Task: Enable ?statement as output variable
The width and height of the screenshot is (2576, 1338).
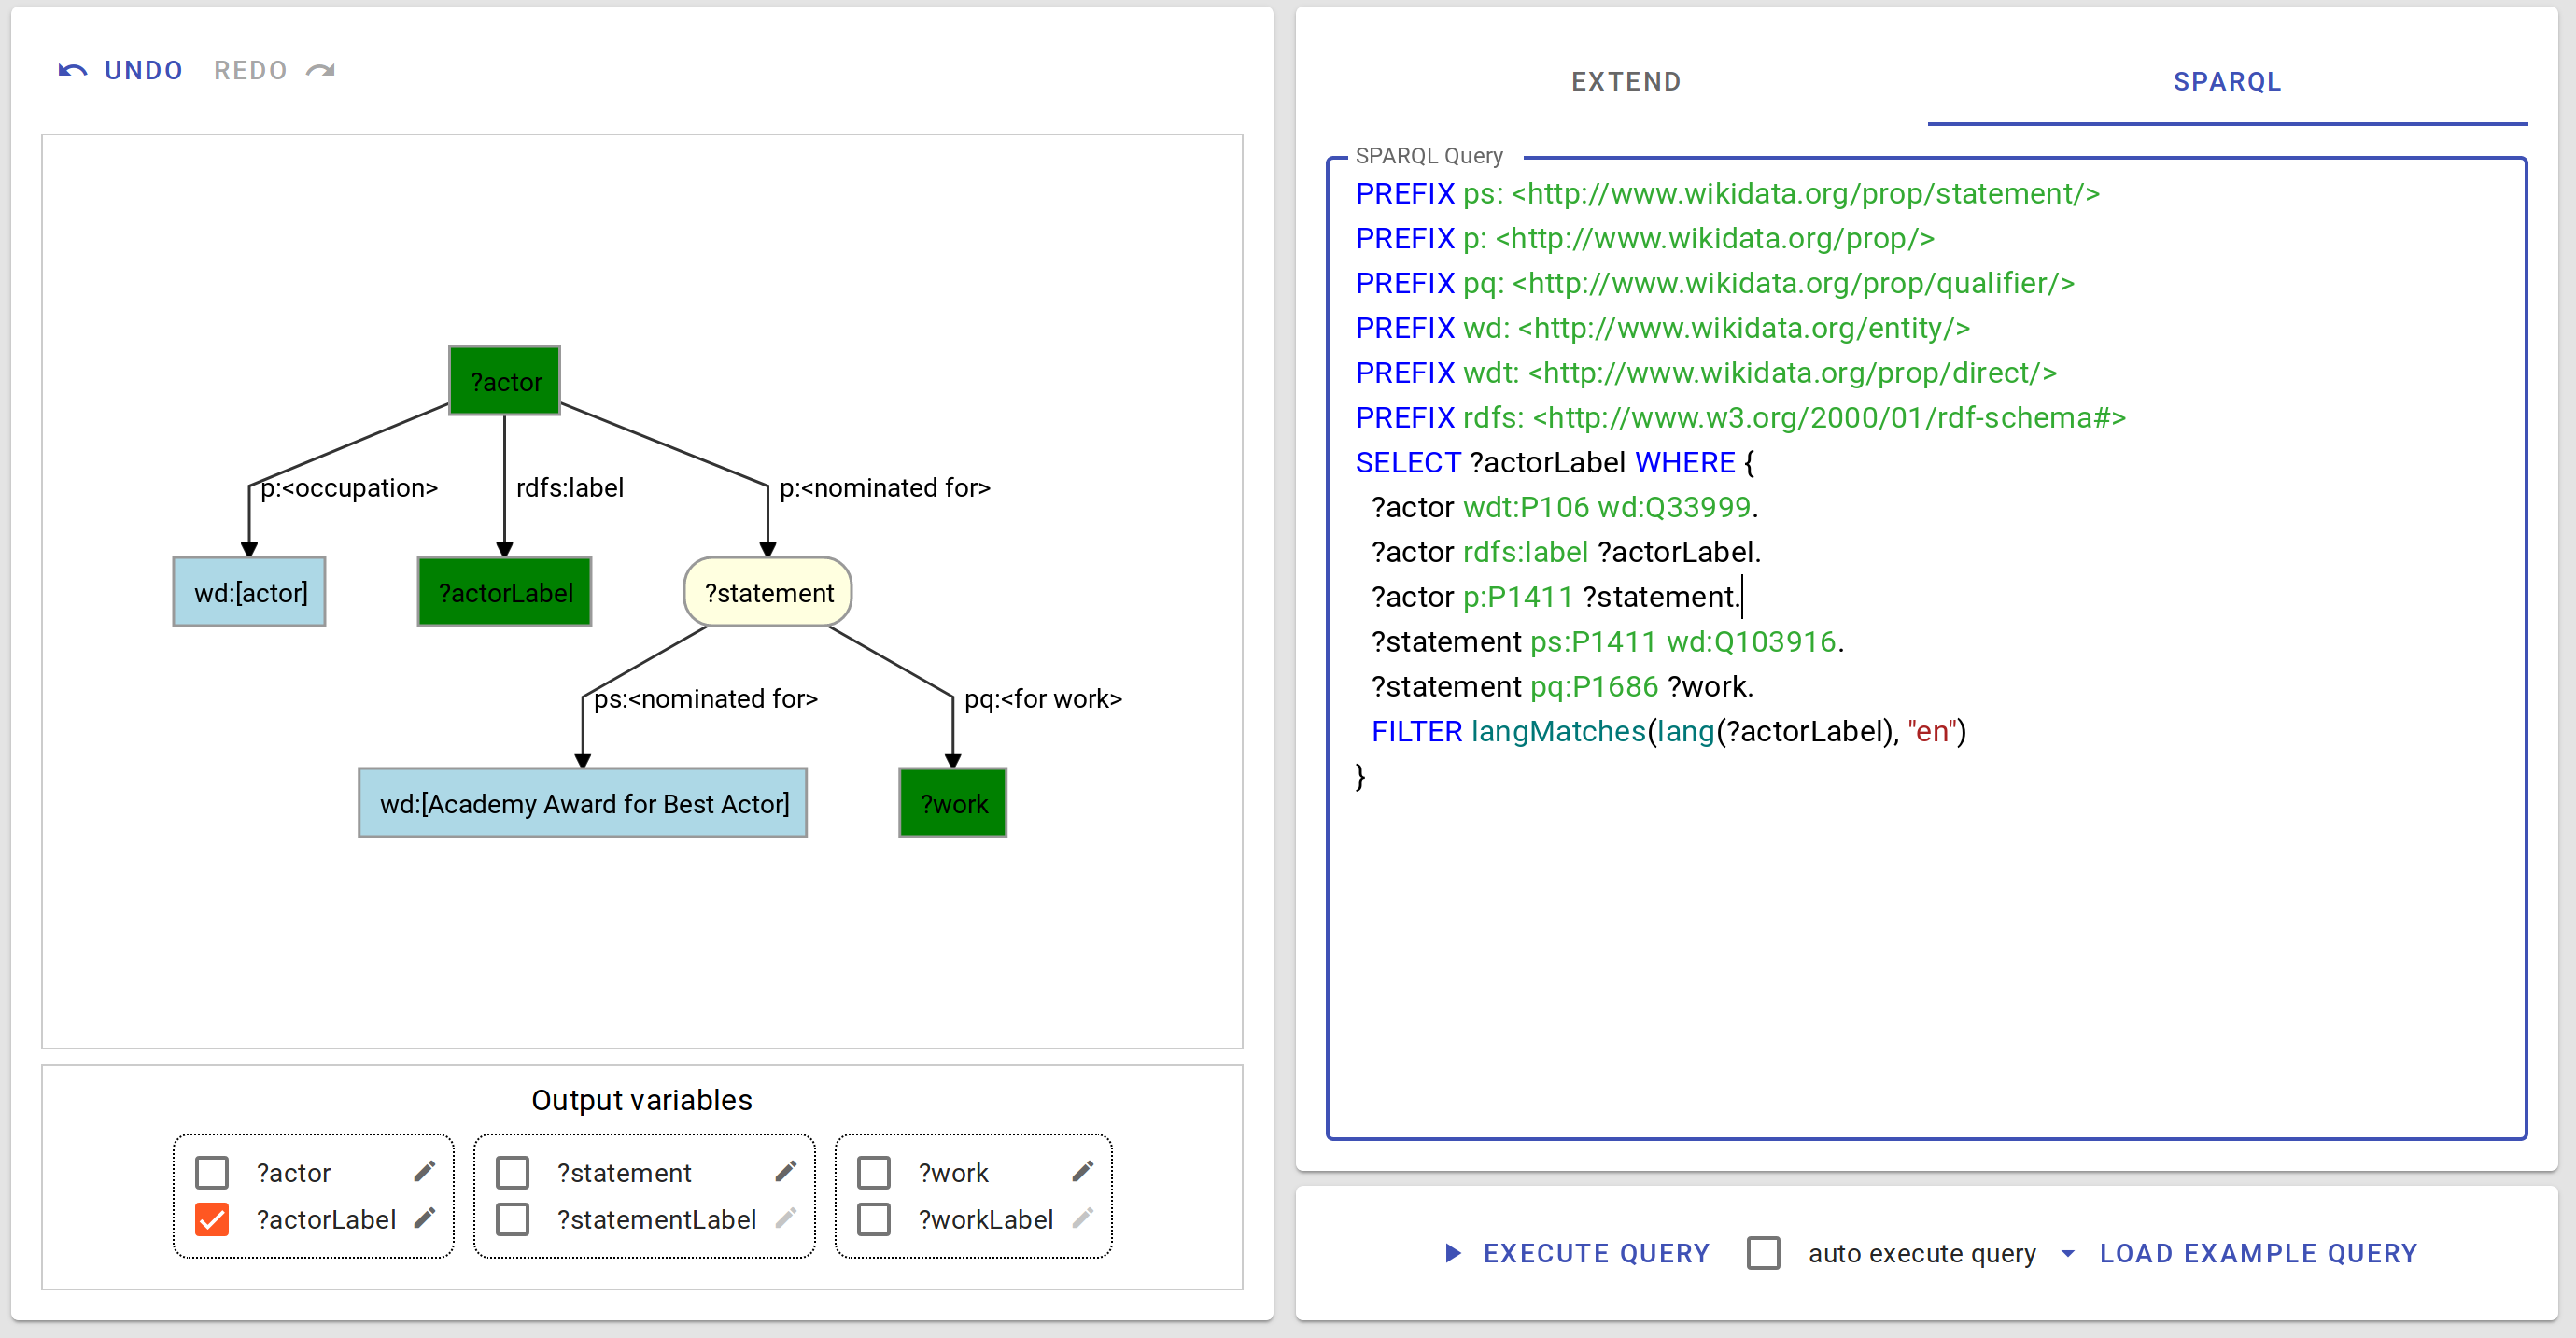Action: (513, 1172)
